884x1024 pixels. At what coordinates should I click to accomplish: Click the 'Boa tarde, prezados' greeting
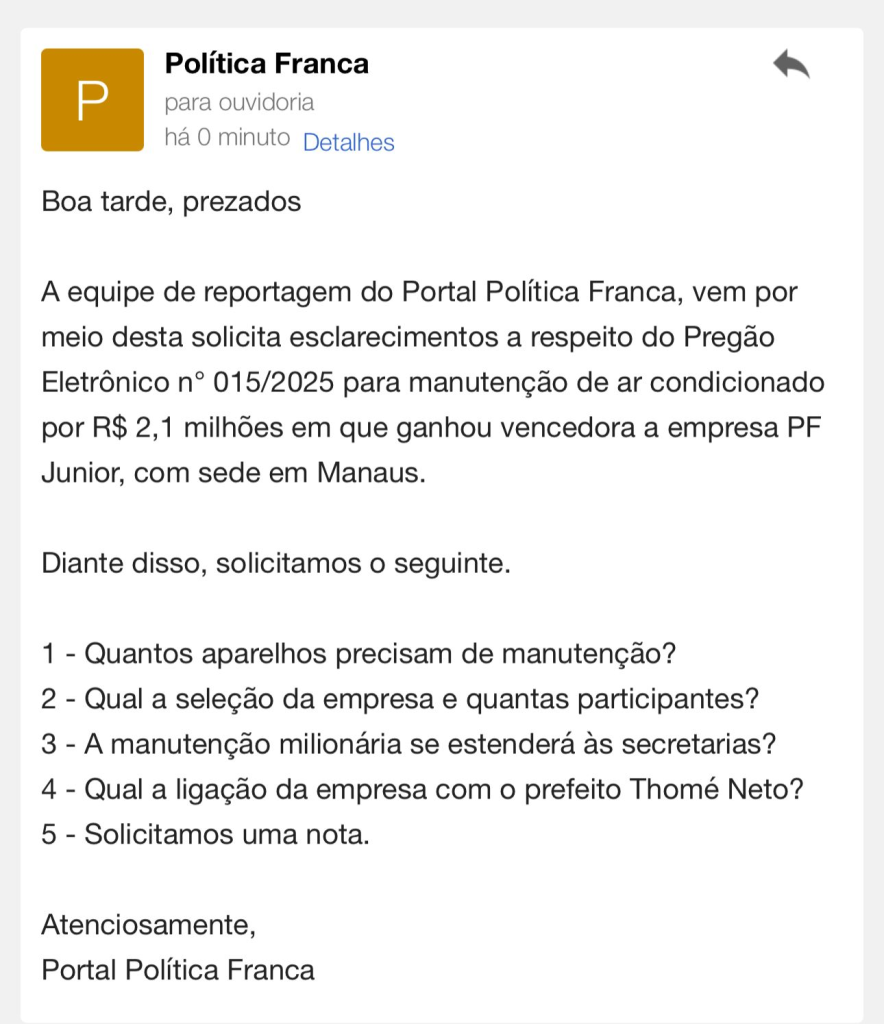(x=171, y=201)
